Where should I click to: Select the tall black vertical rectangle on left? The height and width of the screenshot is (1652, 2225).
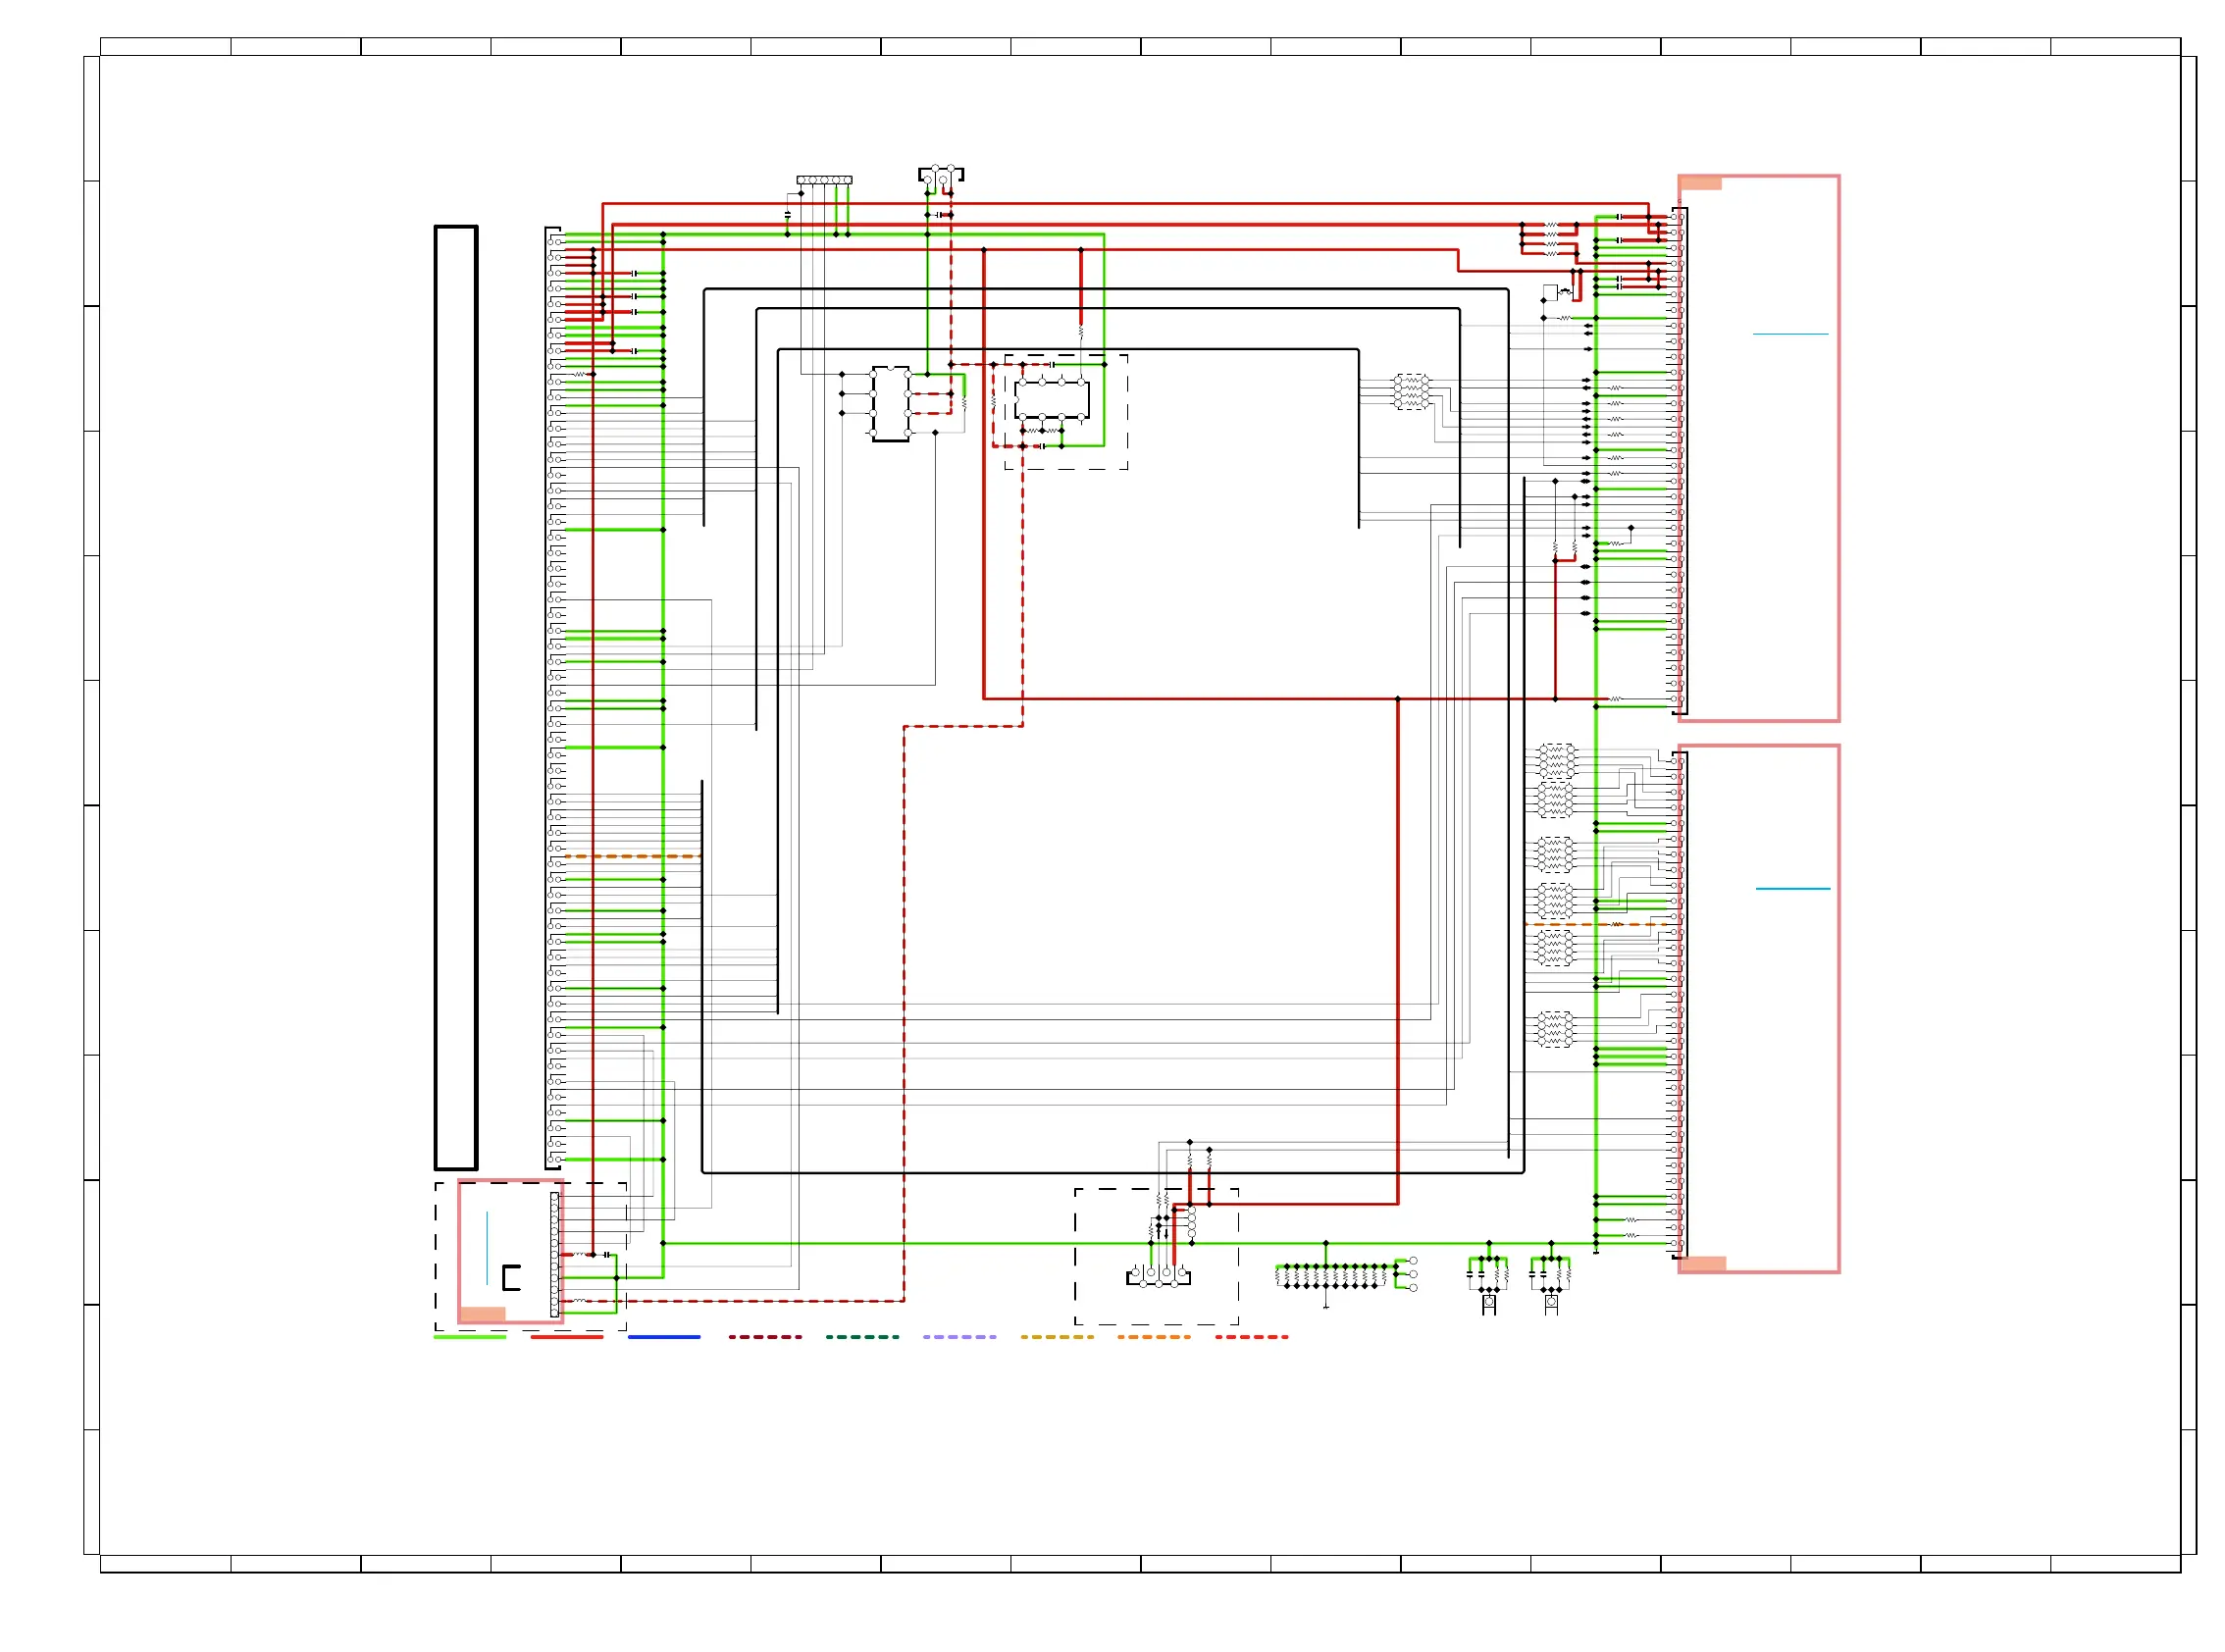click(x=455, y=697)
